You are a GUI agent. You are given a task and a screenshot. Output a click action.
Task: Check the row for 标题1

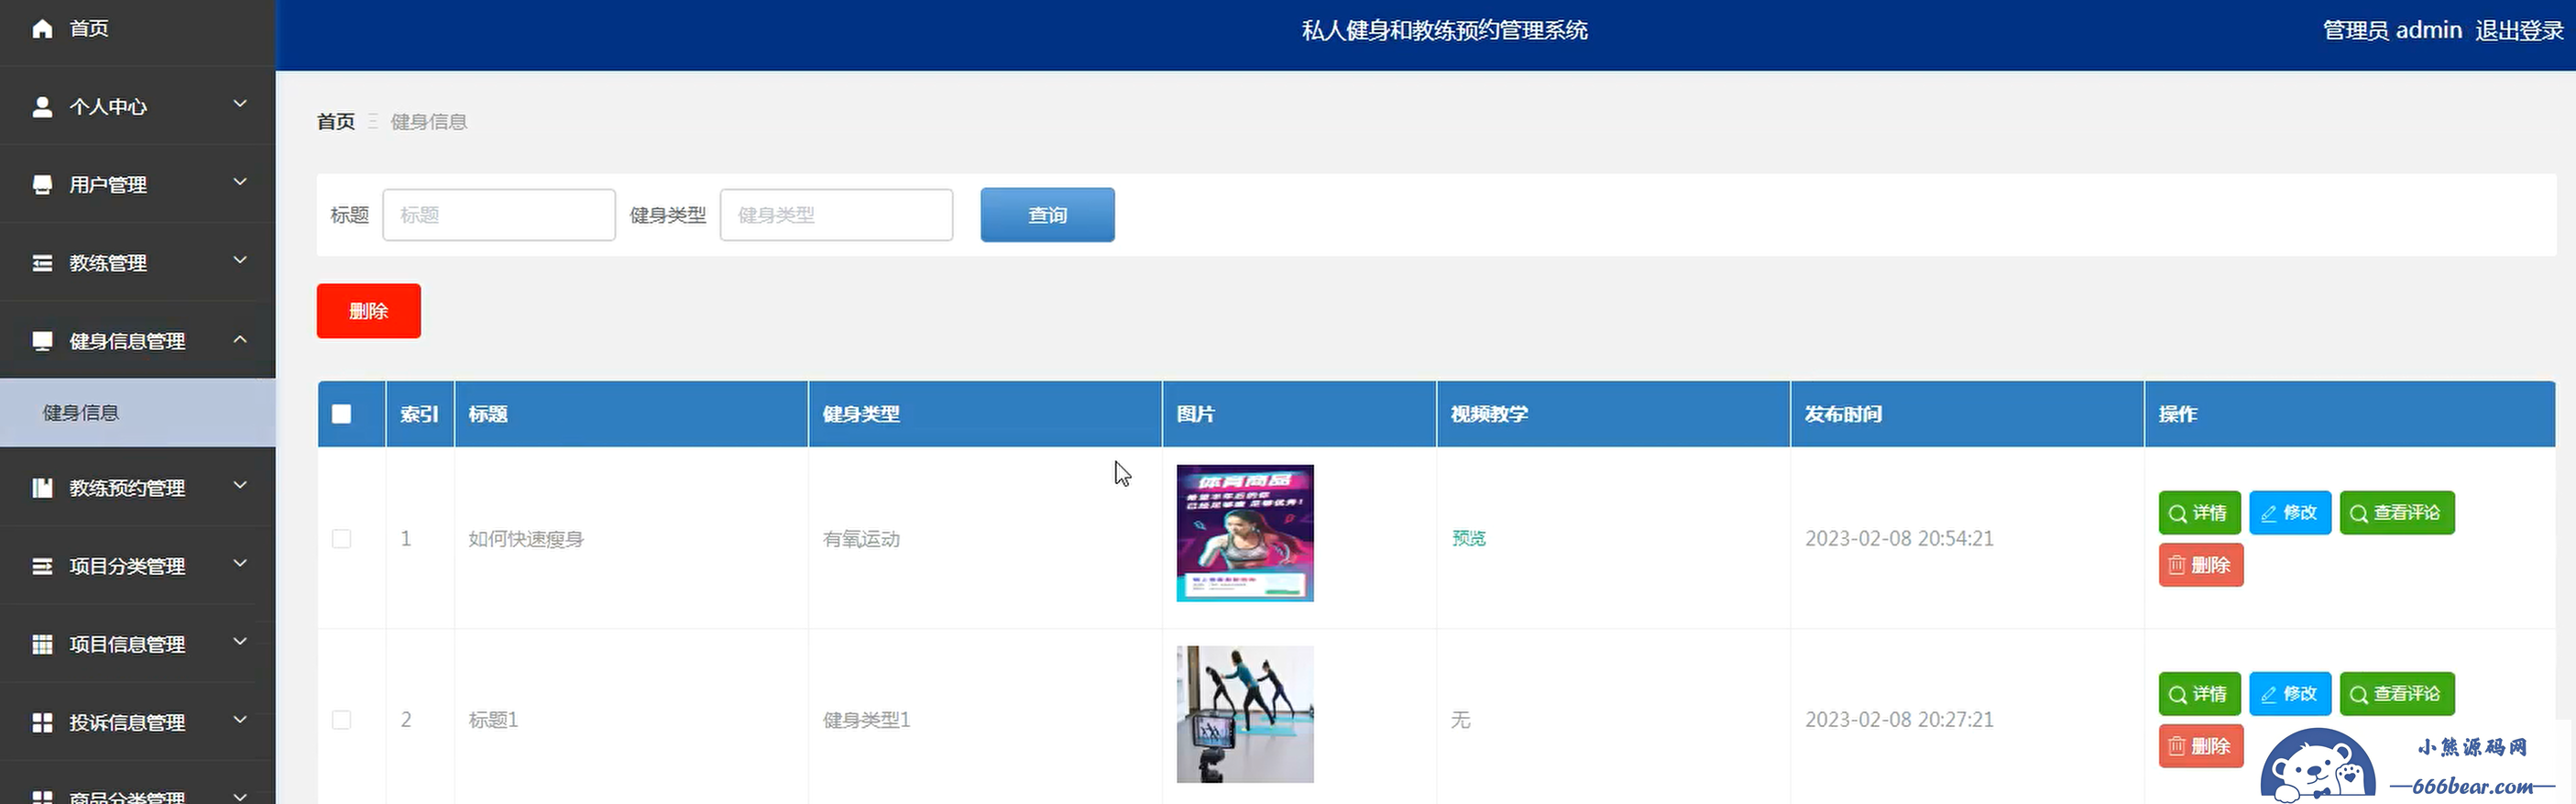341,720
